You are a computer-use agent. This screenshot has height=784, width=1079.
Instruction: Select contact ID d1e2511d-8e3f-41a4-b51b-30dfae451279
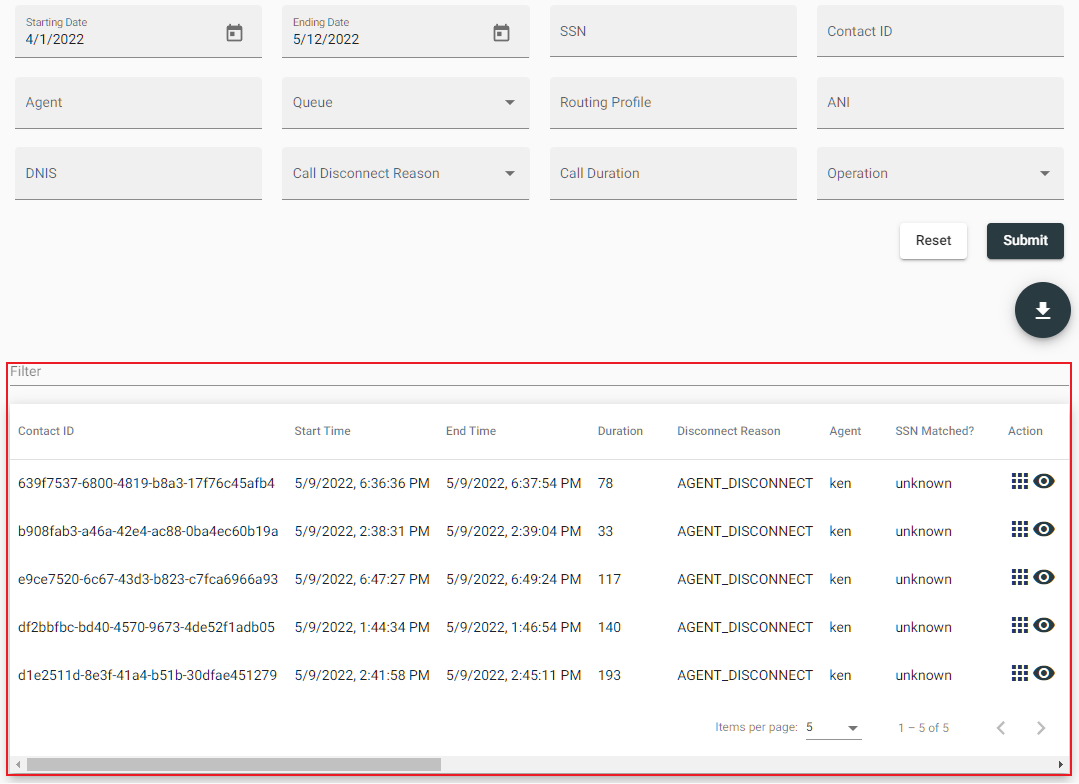pyautogui.click(x=147, y=675)
